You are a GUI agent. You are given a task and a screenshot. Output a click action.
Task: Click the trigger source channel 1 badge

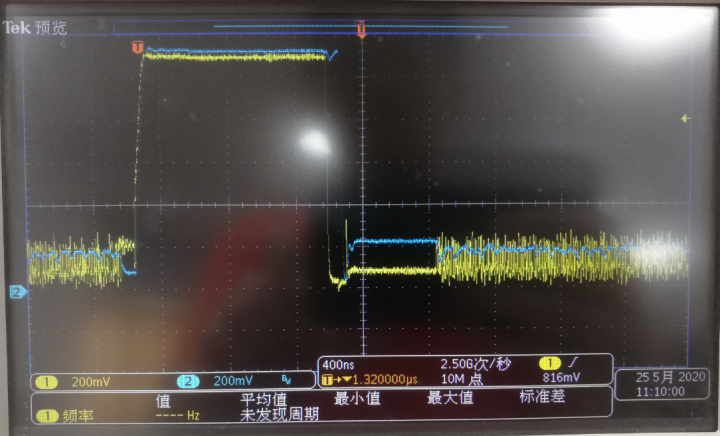click(x=550, y=363)
